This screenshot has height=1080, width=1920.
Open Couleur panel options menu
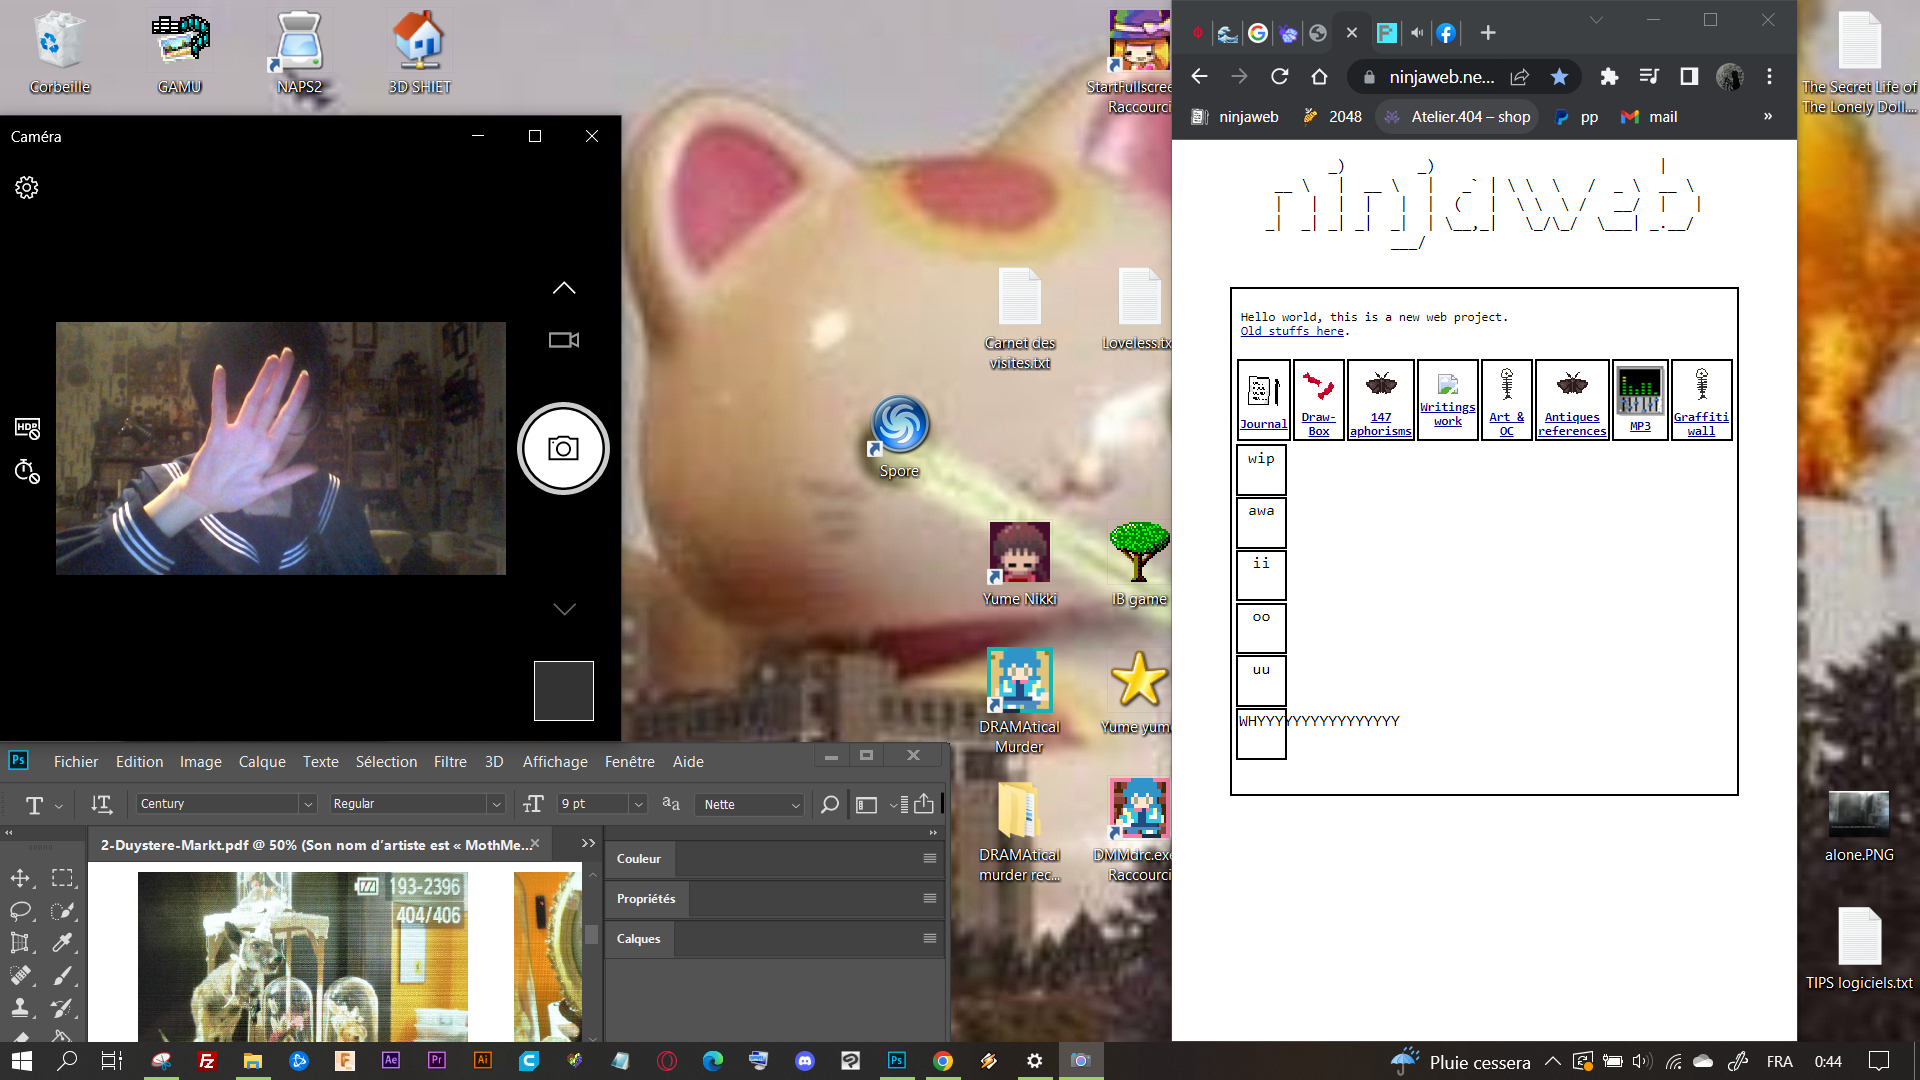coord(930,859)
